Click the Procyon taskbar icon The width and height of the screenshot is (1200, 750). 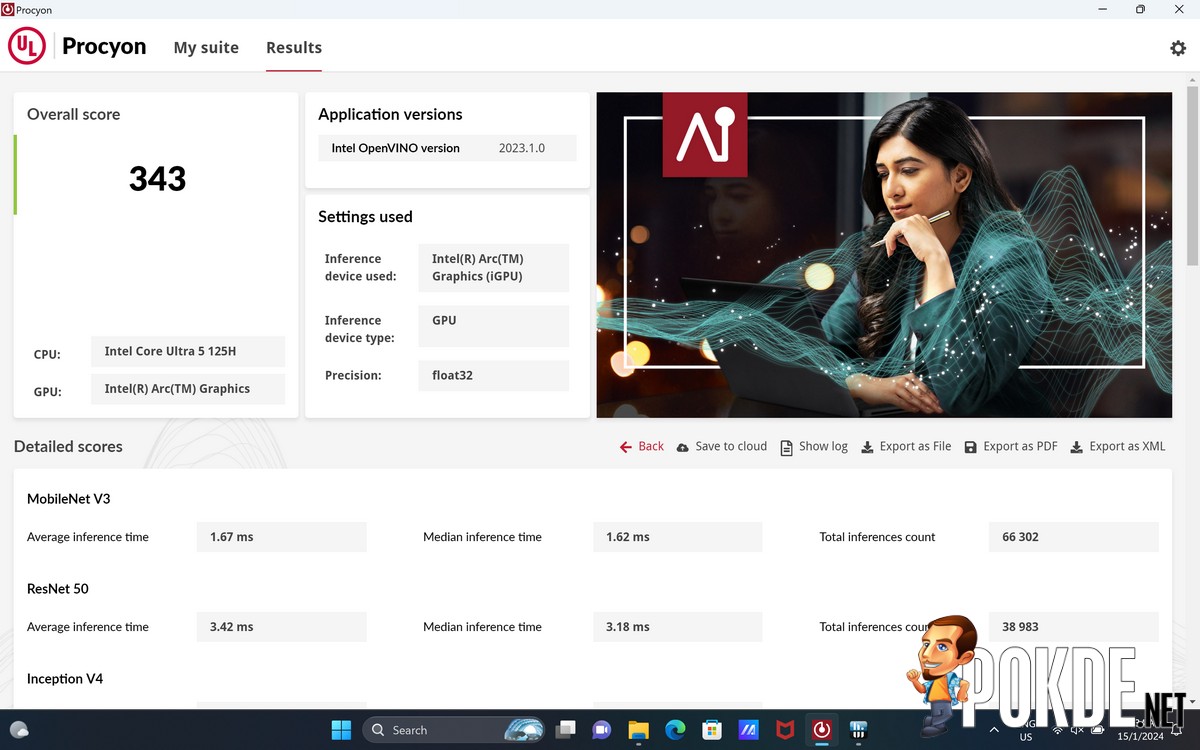tap(821, 730)
